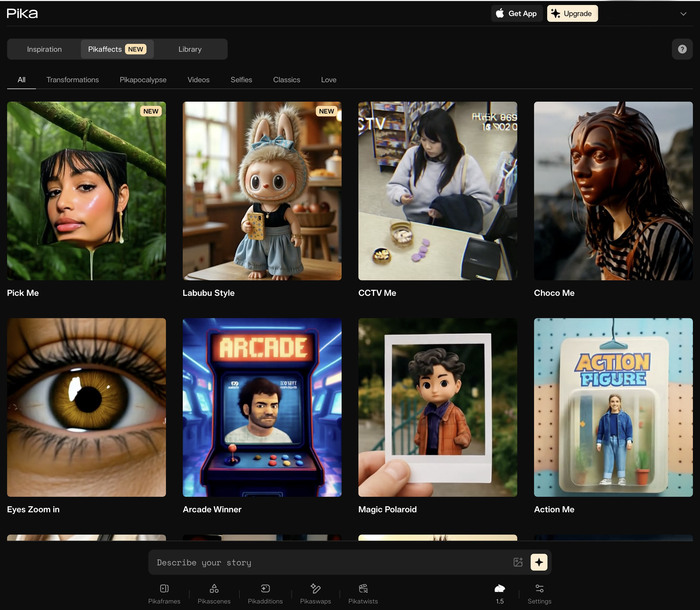Open the Pikascenes tool
This screenshot has height=610, width=700.
[214, 593]
